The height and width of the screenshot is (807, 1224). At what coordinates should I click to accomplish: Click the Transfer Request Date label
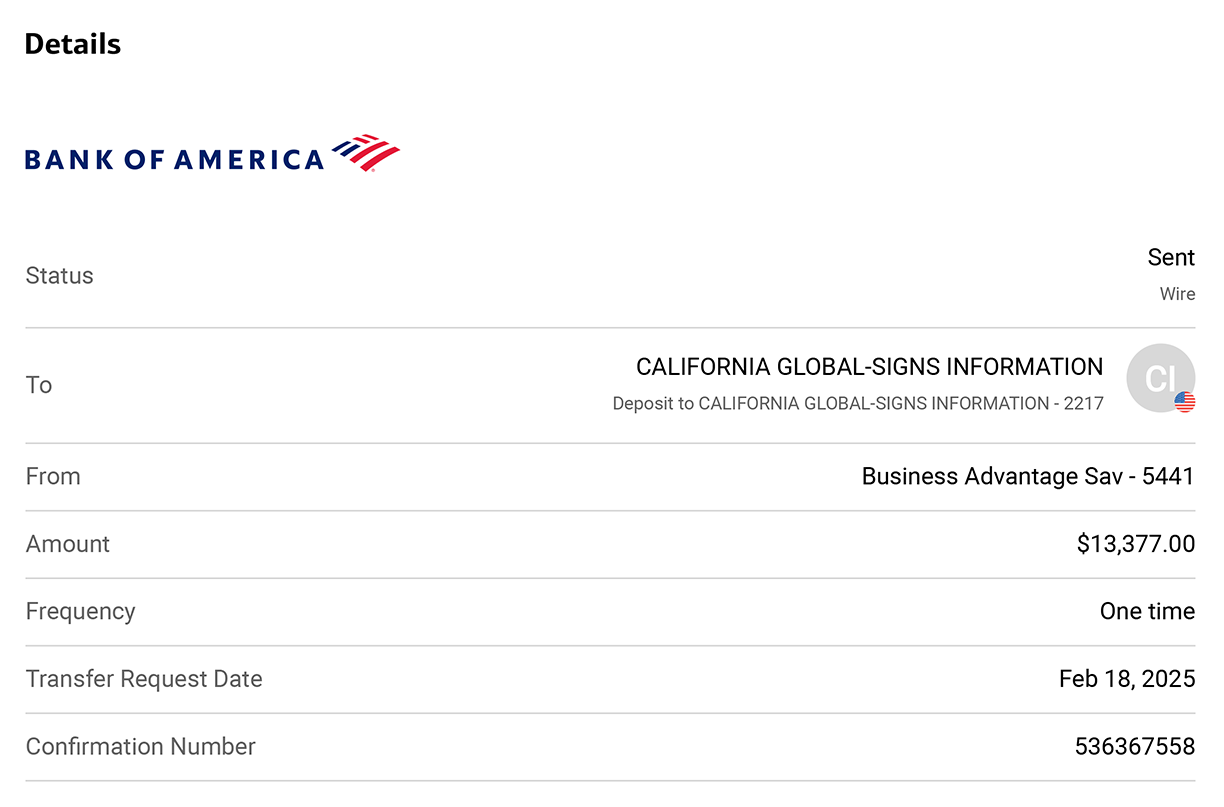[144, 679]
